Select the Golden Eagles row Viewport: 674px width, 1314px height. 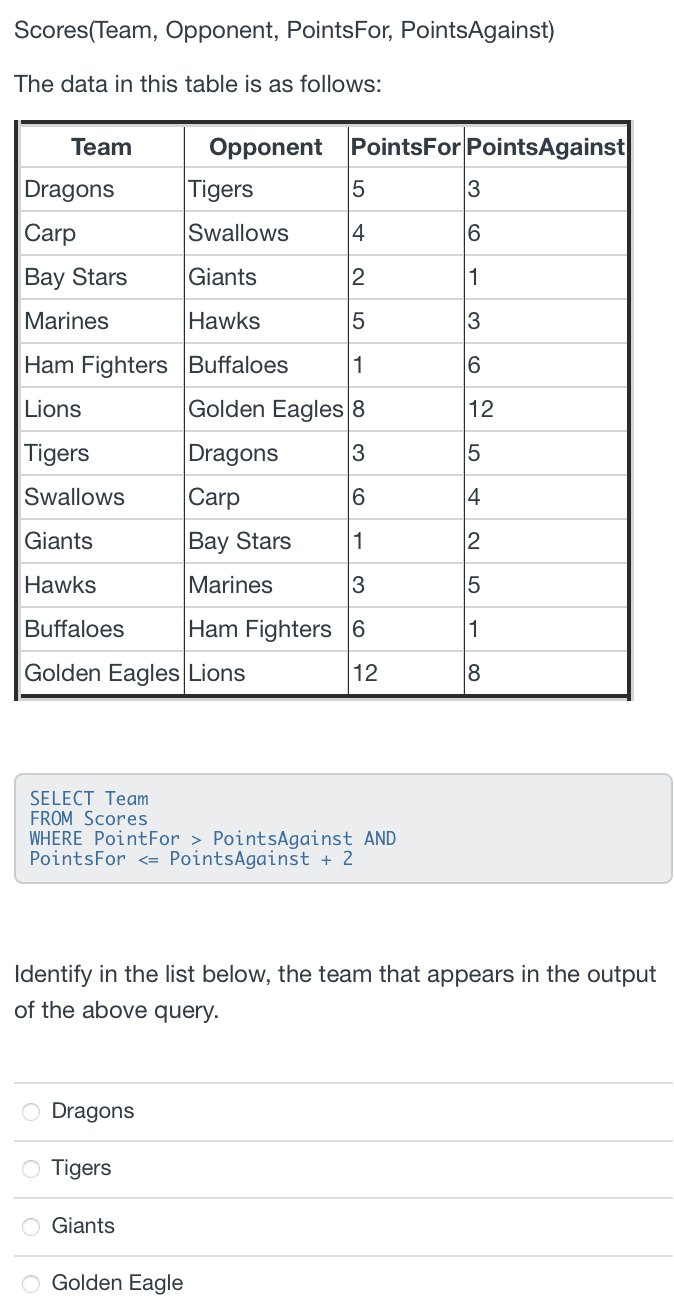101,673
